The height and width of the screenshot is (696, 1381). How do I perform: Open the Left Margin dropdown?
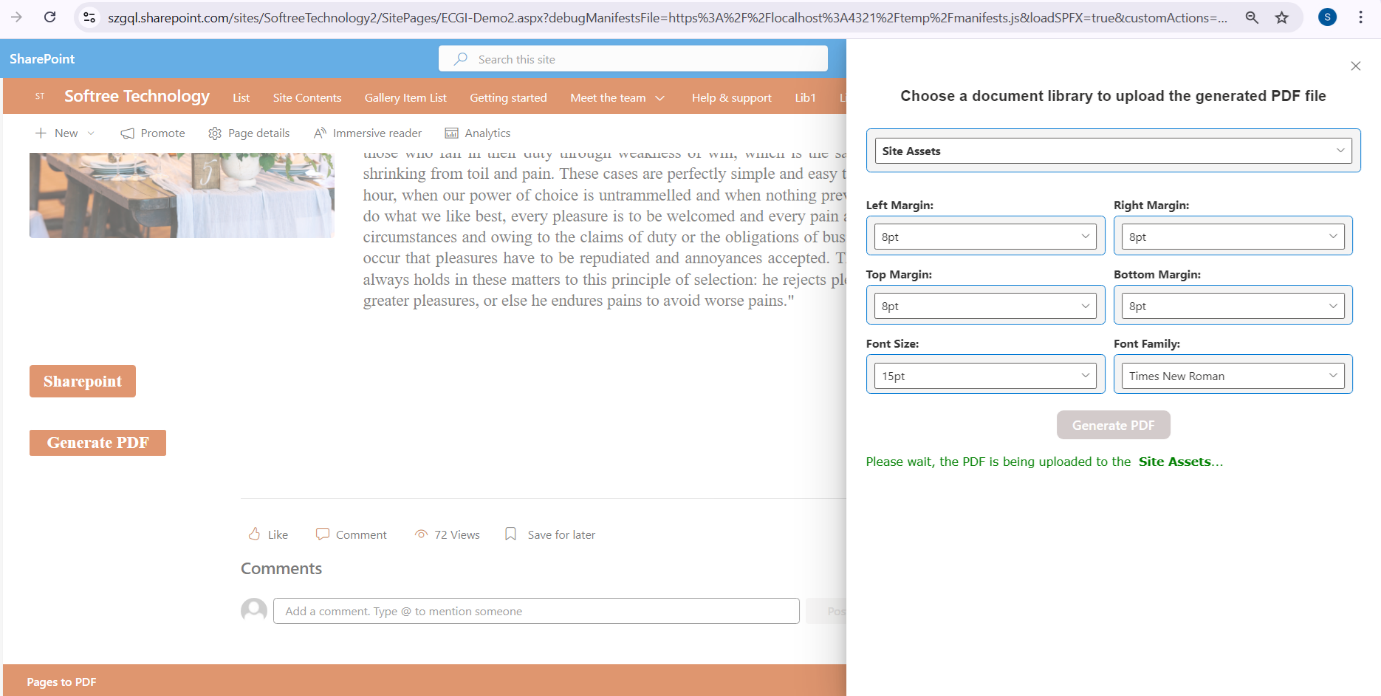pyautogui.click(x=987, y=237)
